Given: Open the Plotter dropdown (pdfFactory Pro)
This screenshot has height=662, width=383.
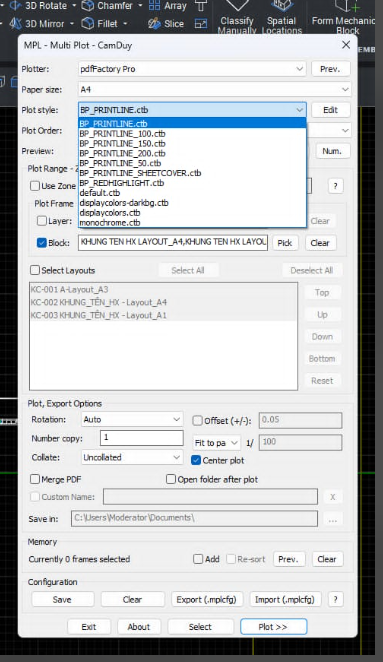Looking at the screenshot, I should (192, 69).
